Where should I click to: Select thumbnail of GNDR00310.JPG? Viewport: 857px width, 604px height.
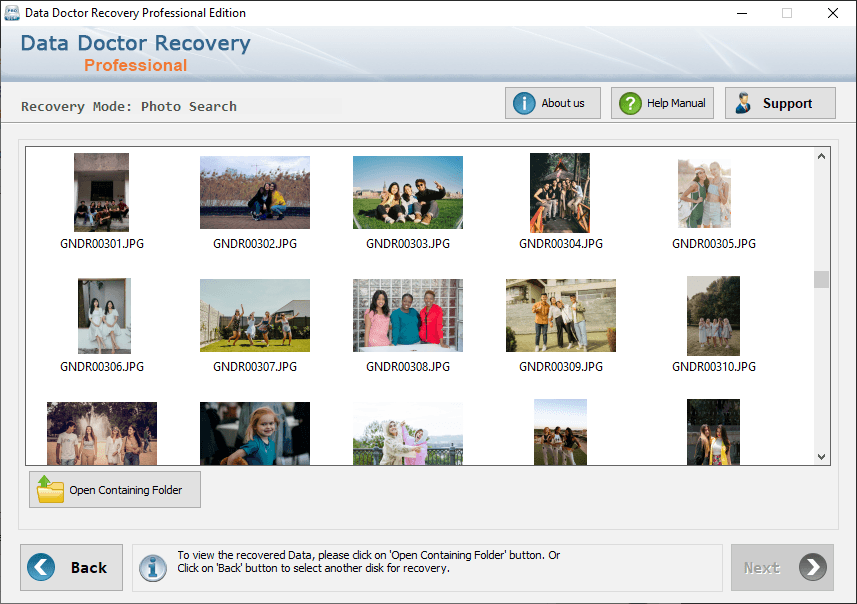point(713,316)
